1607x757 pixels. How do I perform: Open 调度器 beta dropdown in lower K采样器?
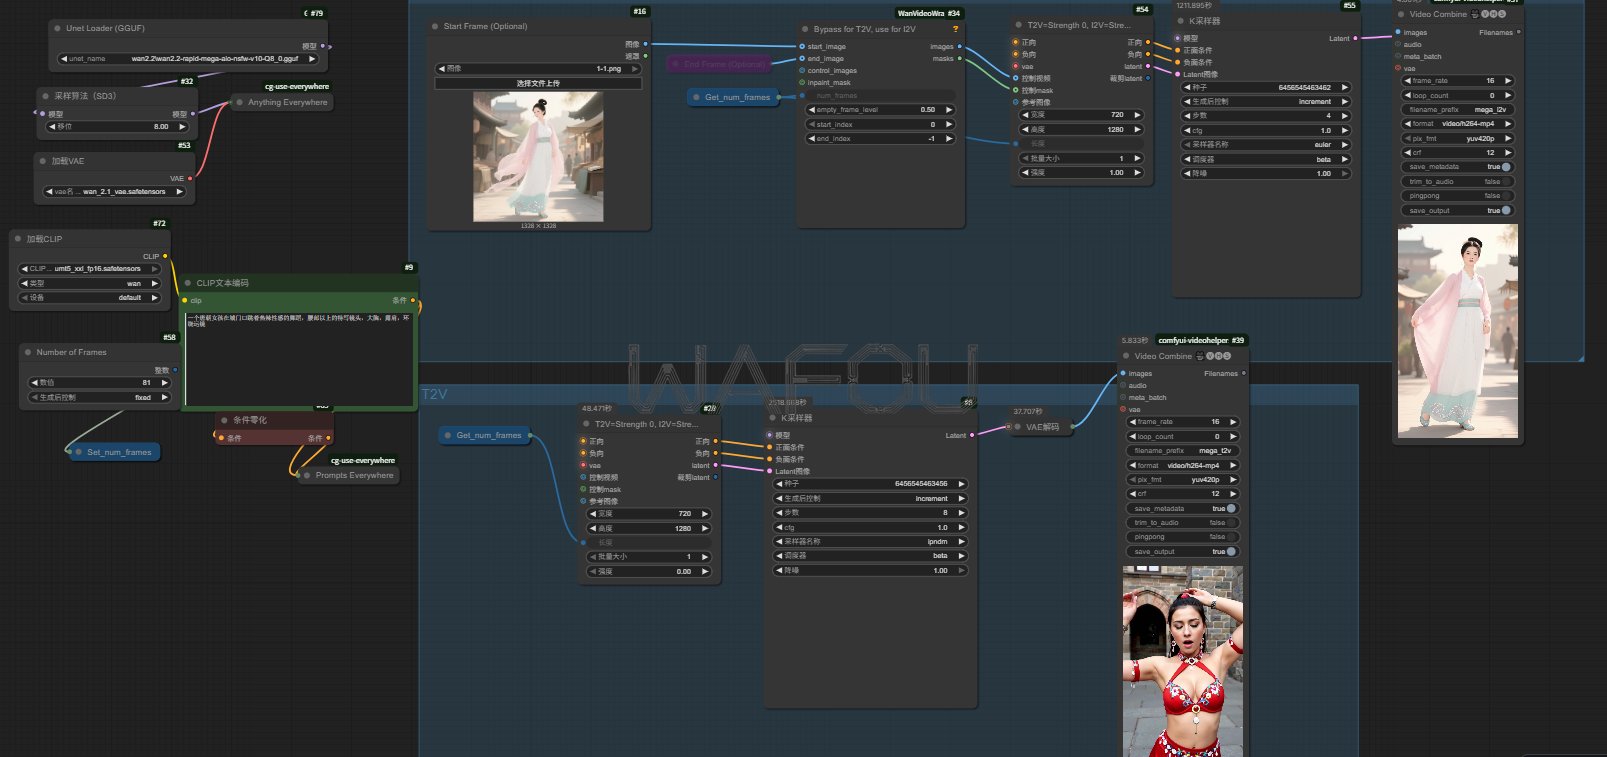[x=870, y=556]
